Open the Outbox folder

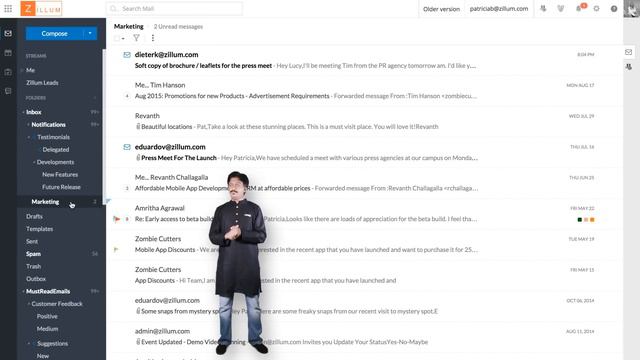[x=36, y=279]
